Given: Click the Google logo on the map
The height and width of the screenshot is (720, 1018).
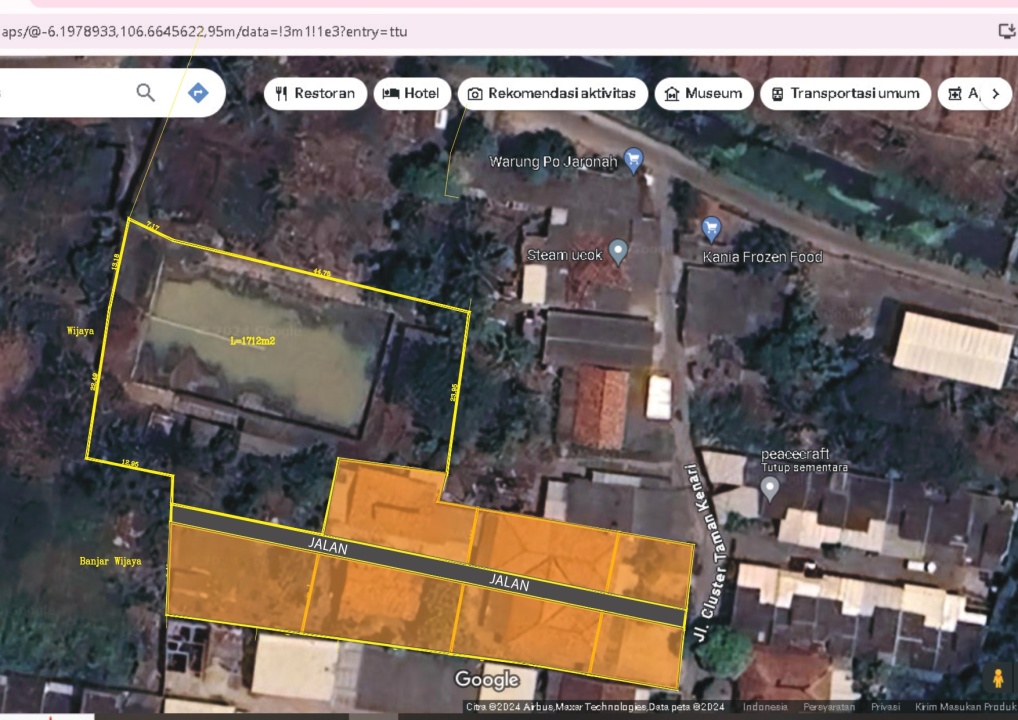Looking at the screenshot, I should tap(487, 680).
